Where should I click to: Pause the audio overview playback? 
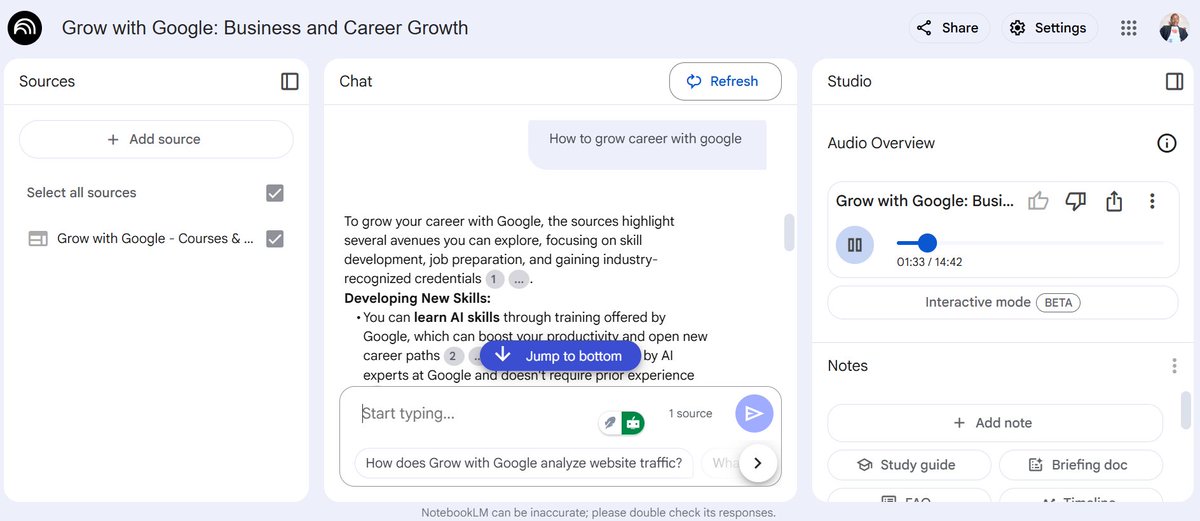click(855, 245)
